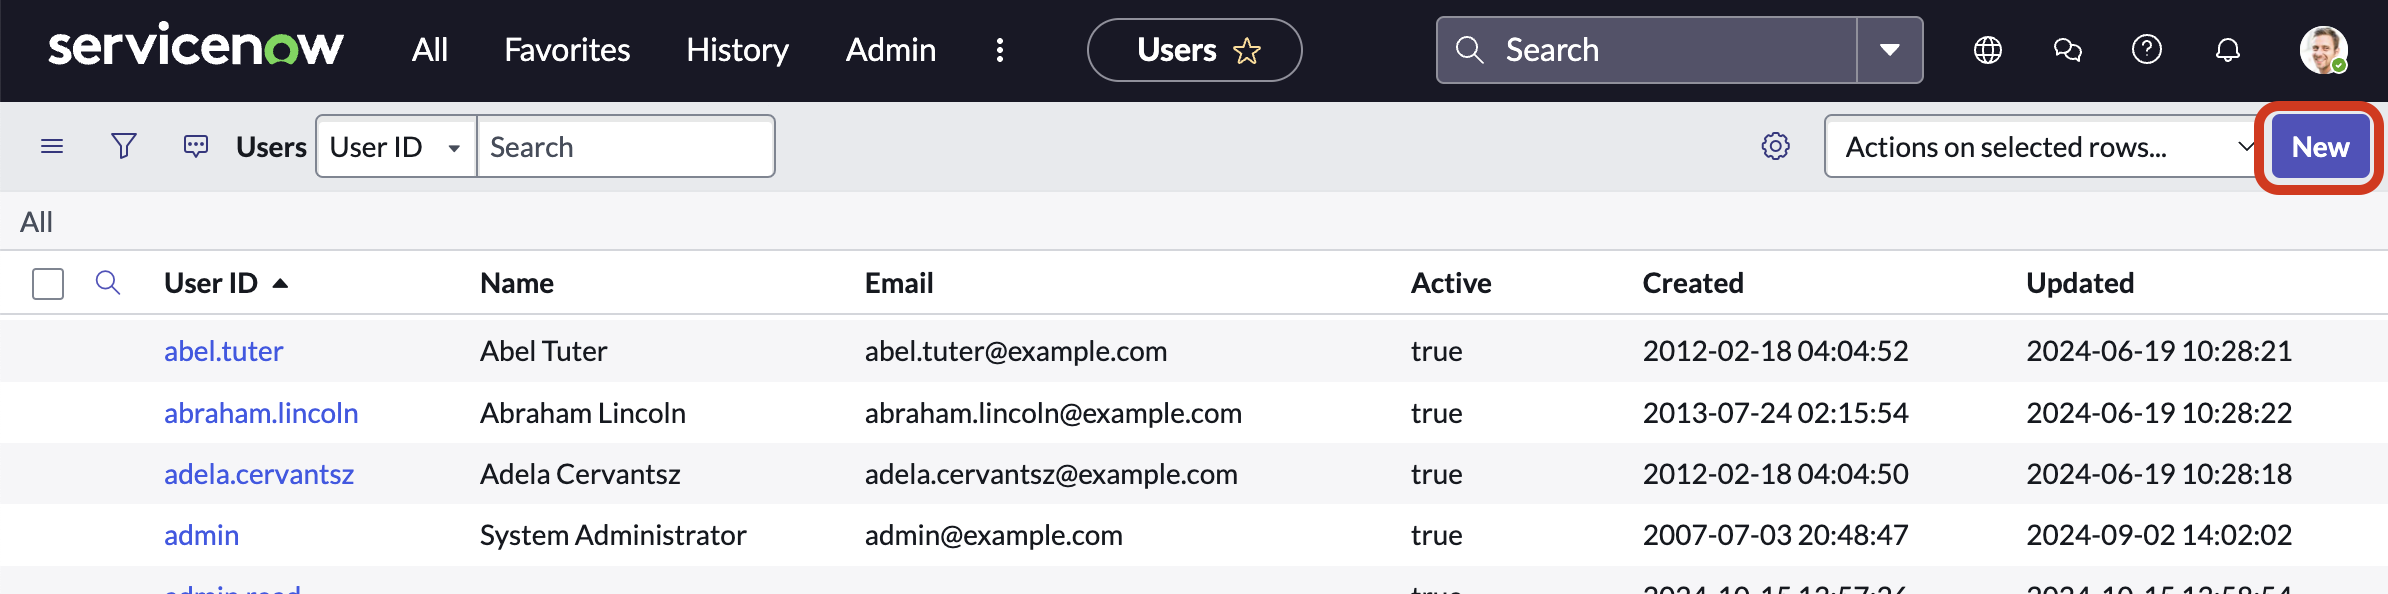This screenshot has width=2388, height=594.
Task: Open the Favorites menu
Action: coord(567,50)
